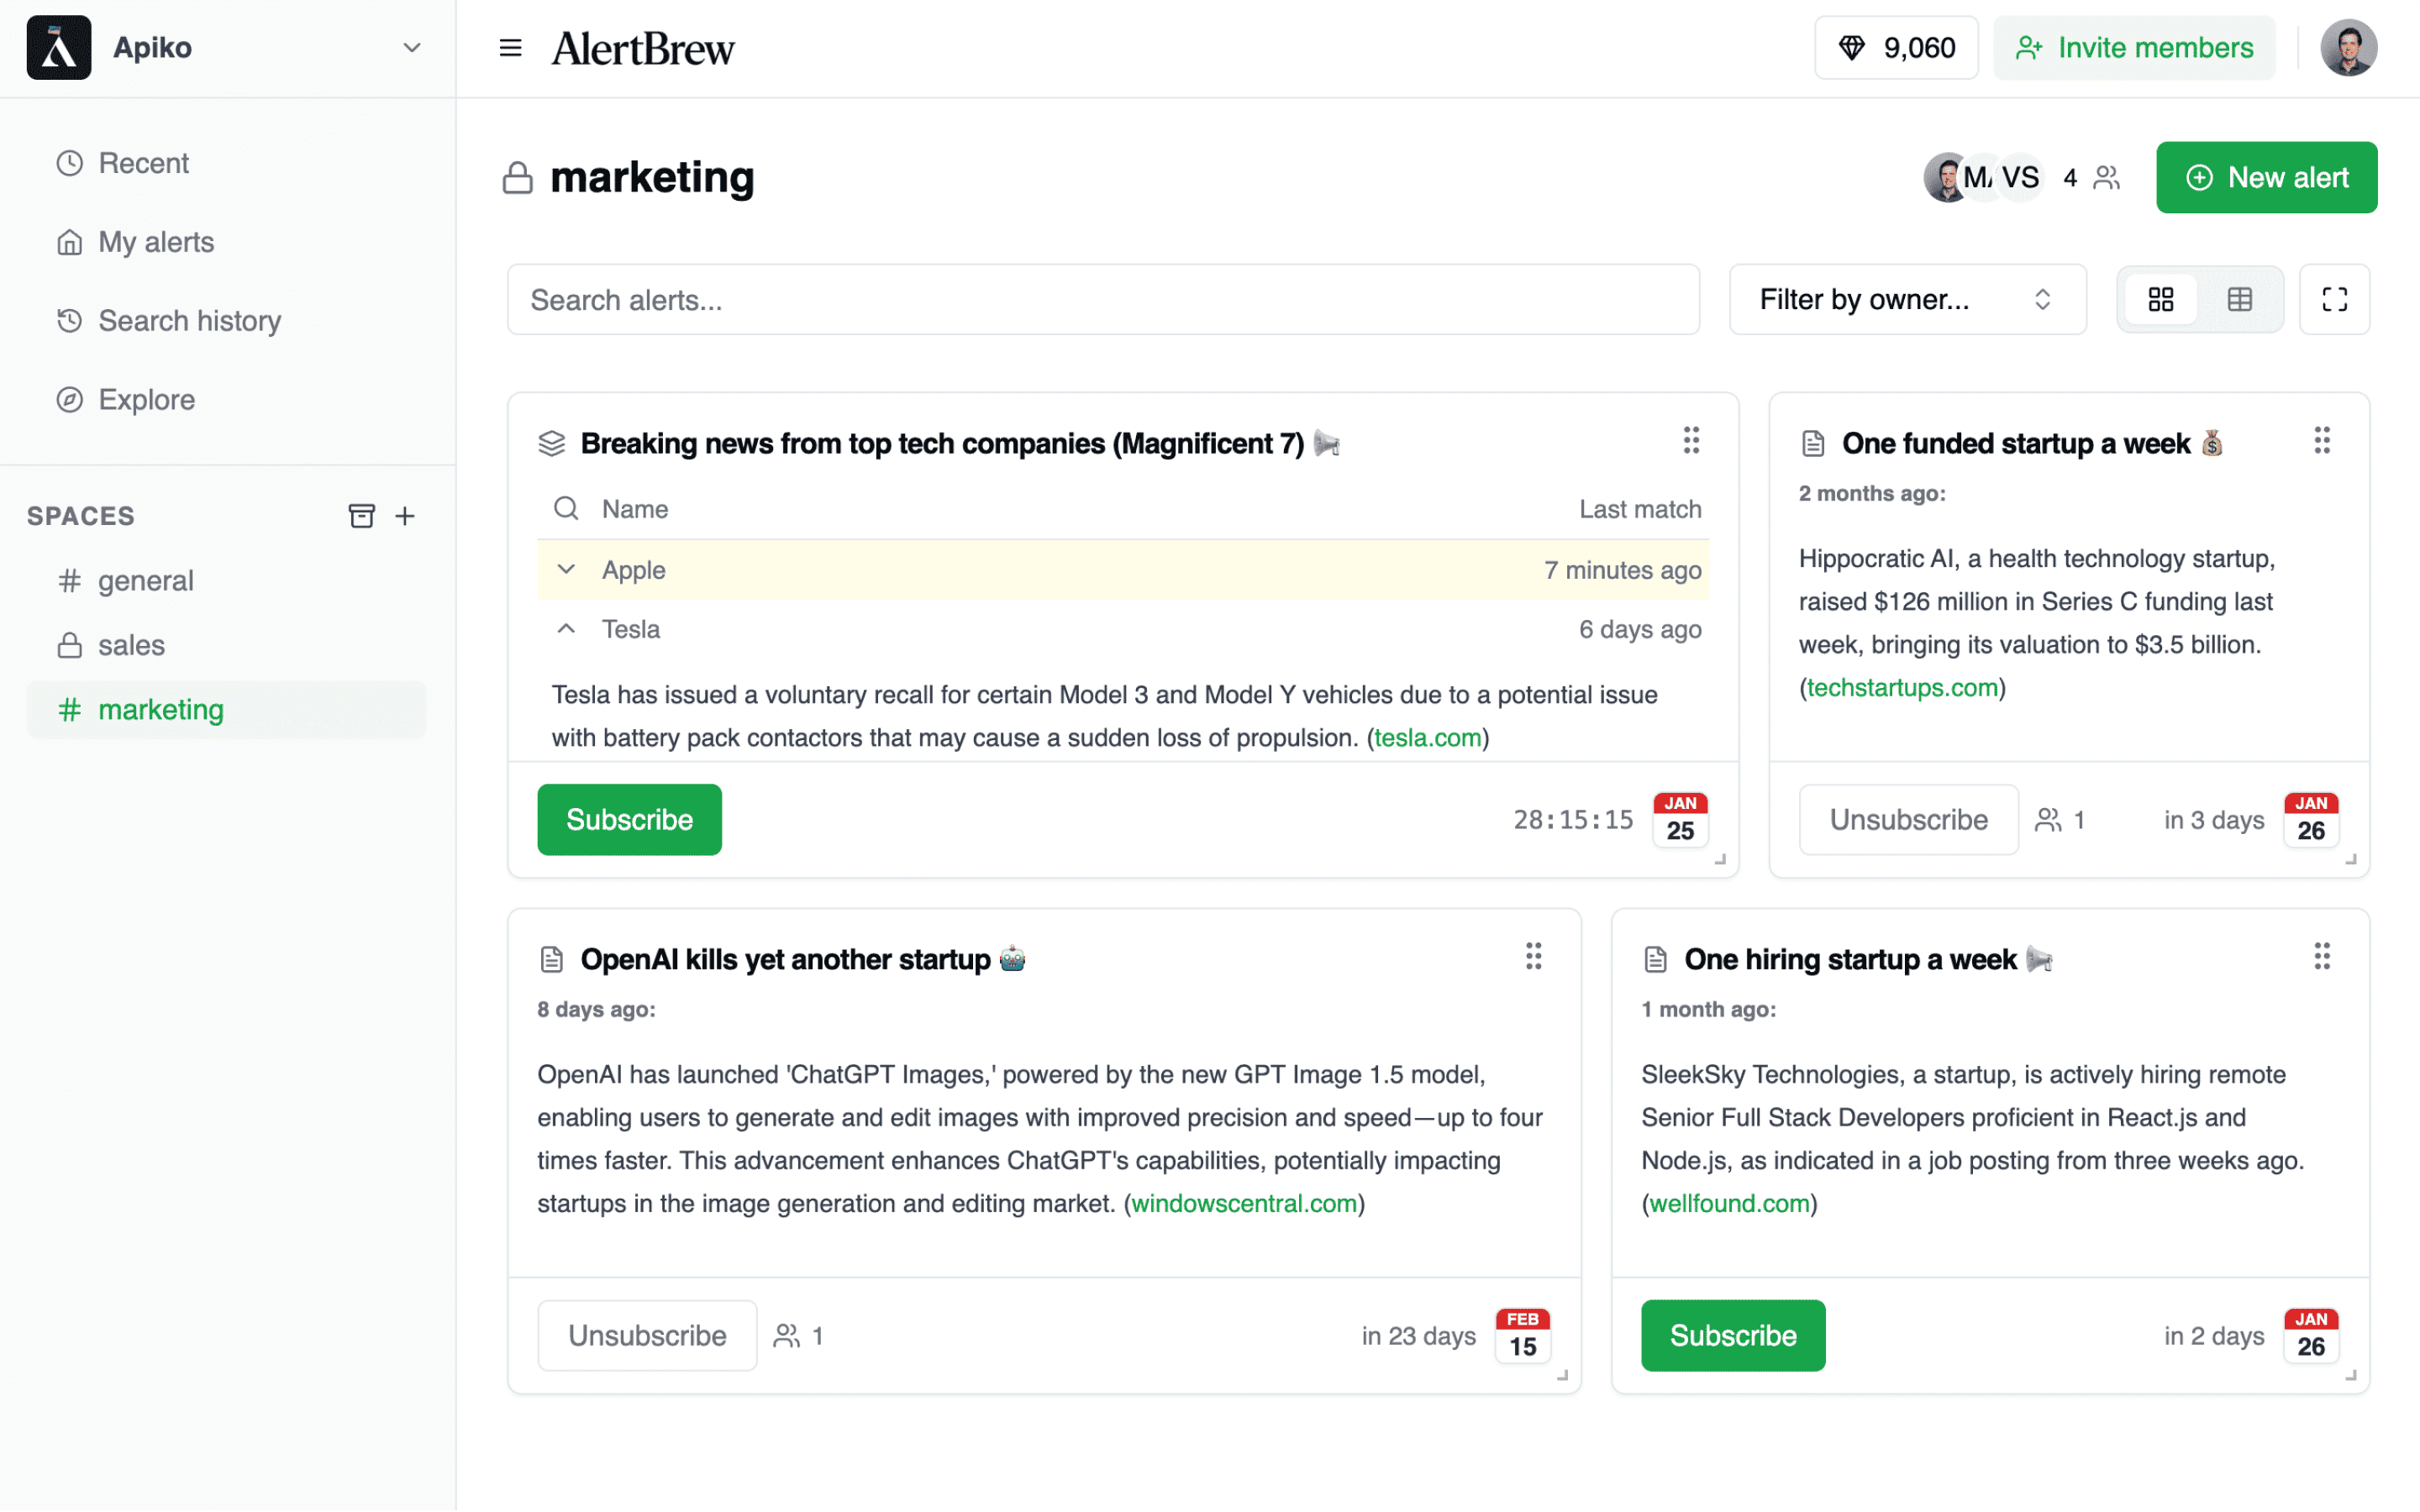Screen dimensions: 2420x1512
Task: Open the sales space
Action: click(x=131, y=645)
